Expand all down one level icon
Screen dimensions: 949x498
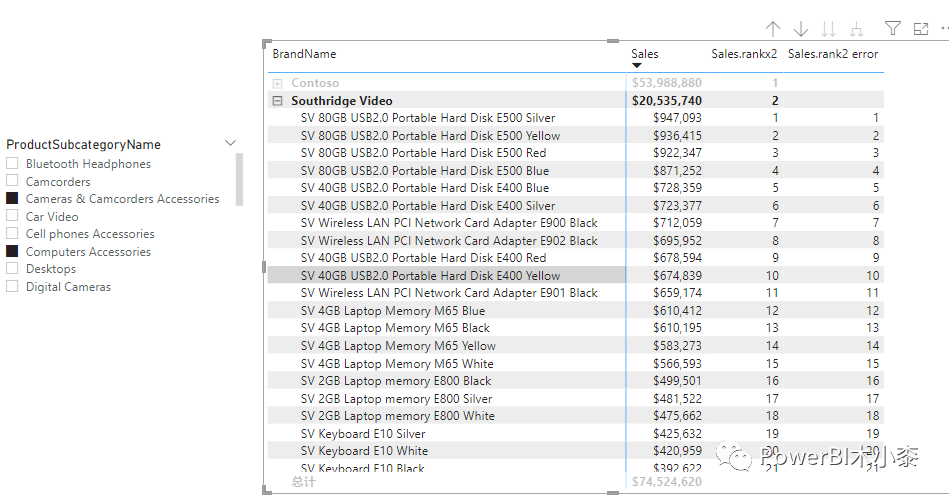click(x=856, y=28)
